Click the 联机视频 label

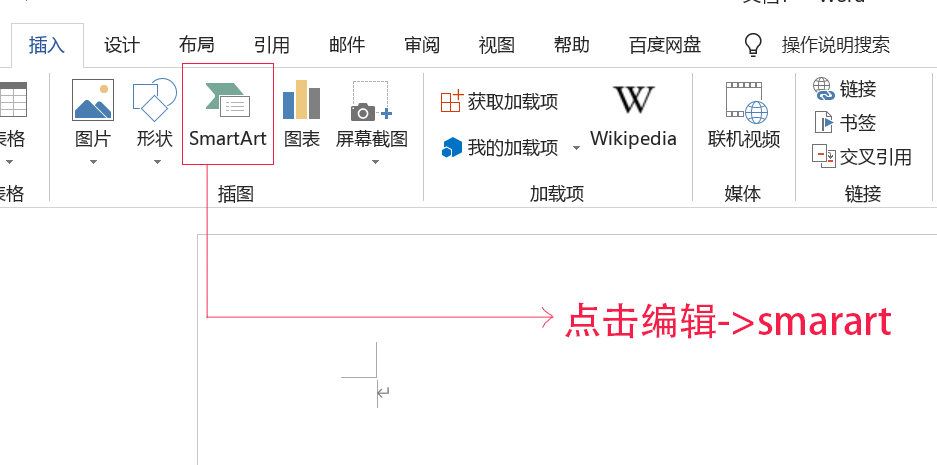pyautogui.click(x=744, y=139)
